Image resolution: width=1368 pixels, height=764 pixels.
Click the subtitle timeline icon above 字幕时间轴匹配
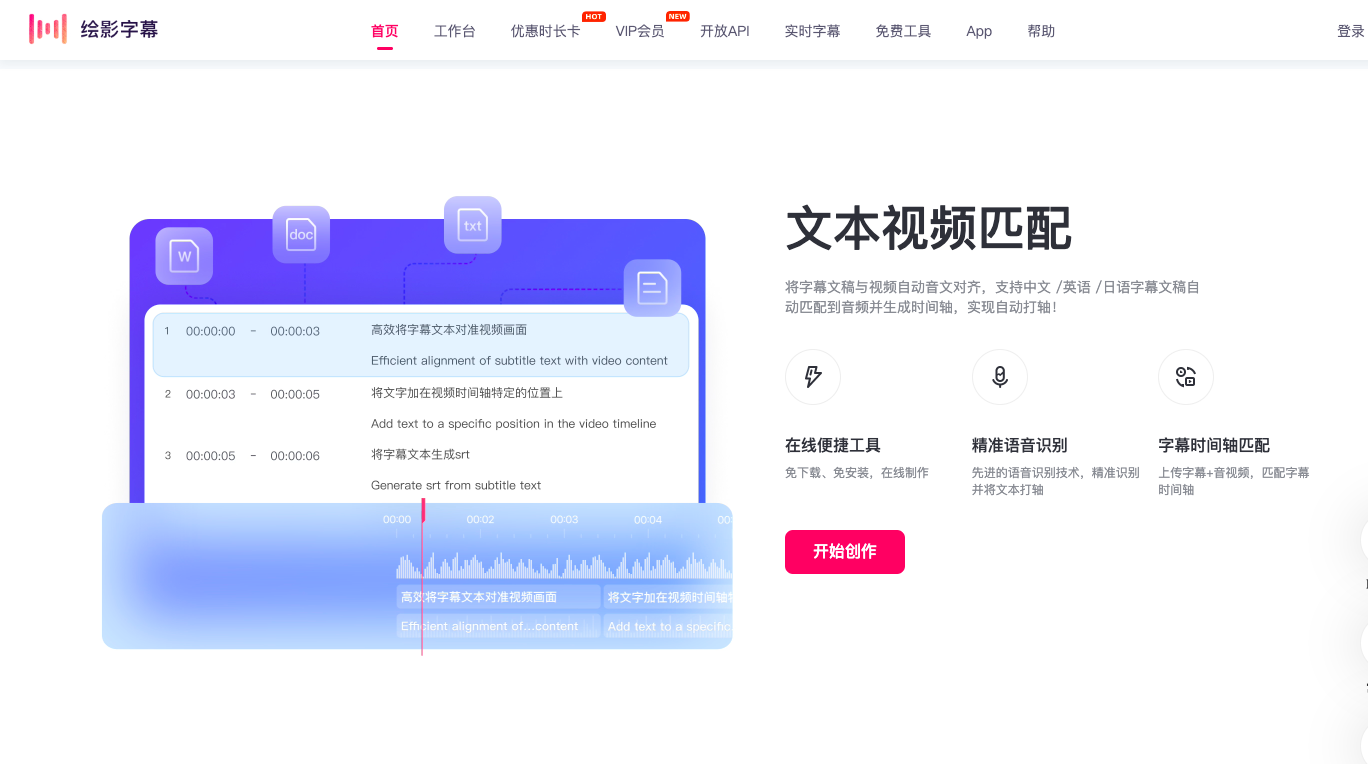[1186, 377]
